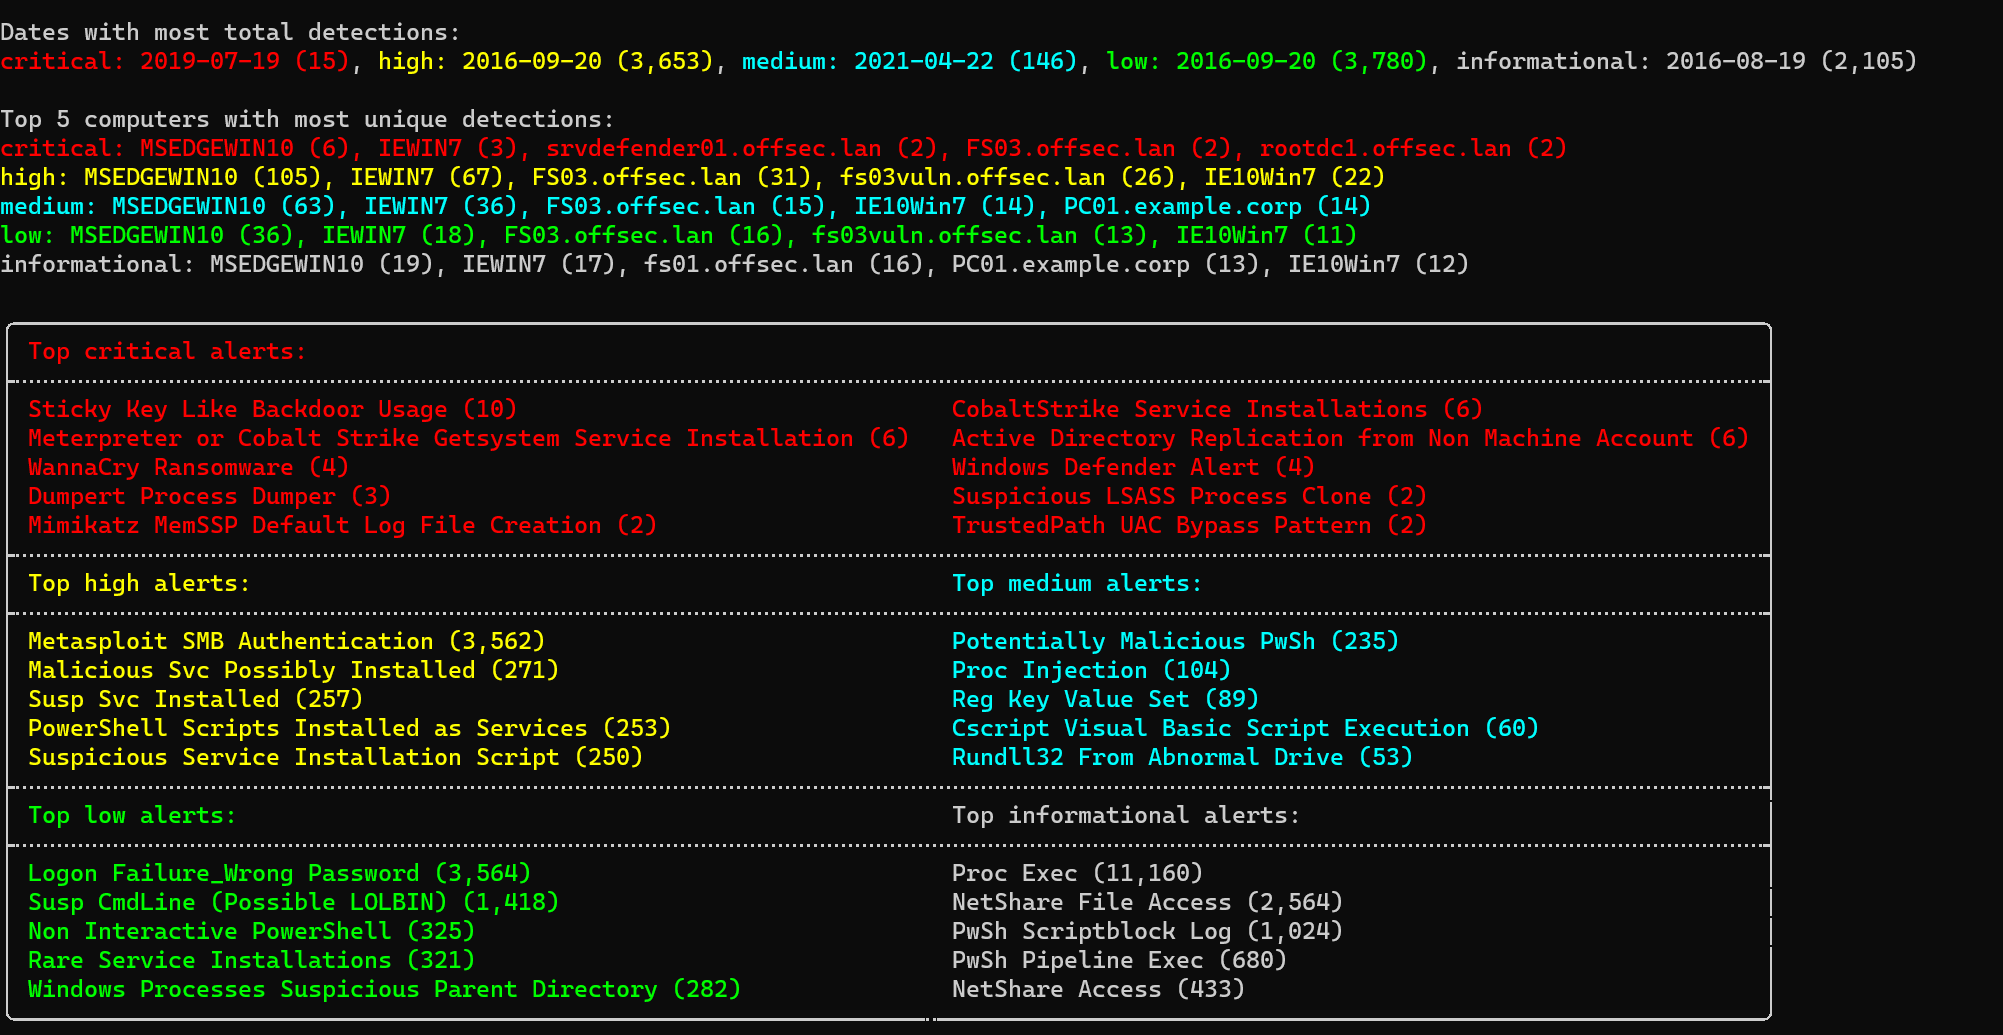
Task: Click the 'Top high alerts:' heading
Action: coord(139,583)
